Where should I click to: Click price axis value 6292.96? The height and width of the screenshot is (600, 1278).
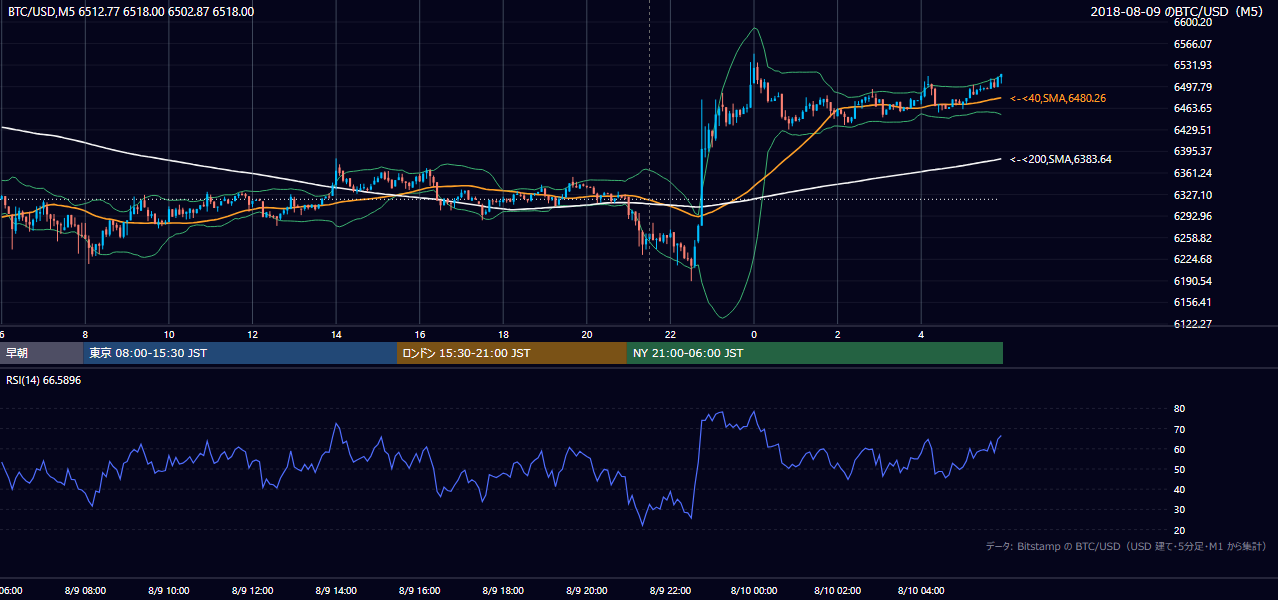pyautogui.click(x=1193, y=216)
